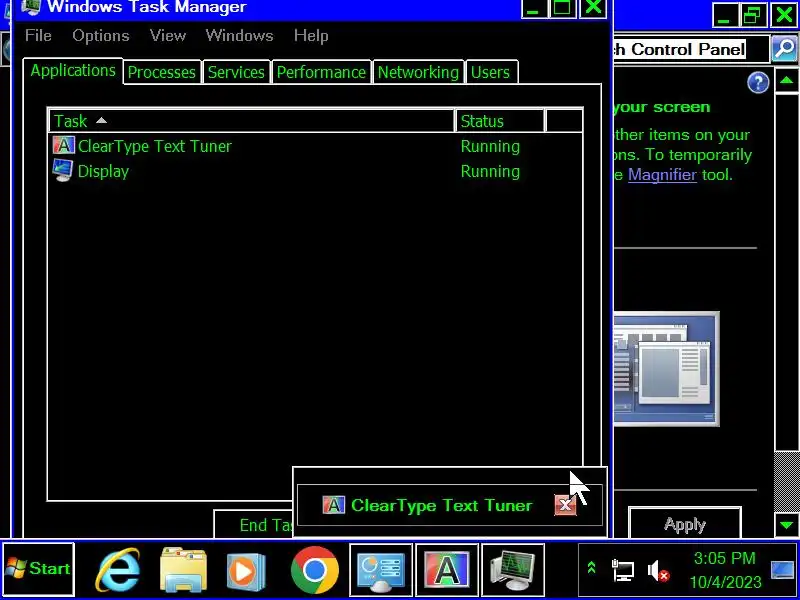Open the Options menu in Task Manager
This screenshot has height=600, width=800.
[101, 36]
